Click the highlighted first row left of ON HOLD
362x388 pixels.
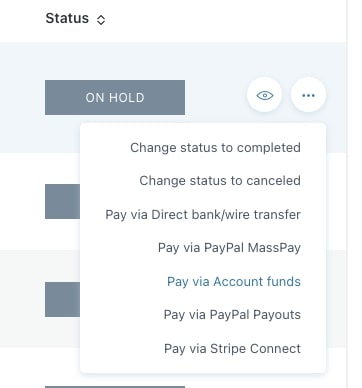pos(22,97)
